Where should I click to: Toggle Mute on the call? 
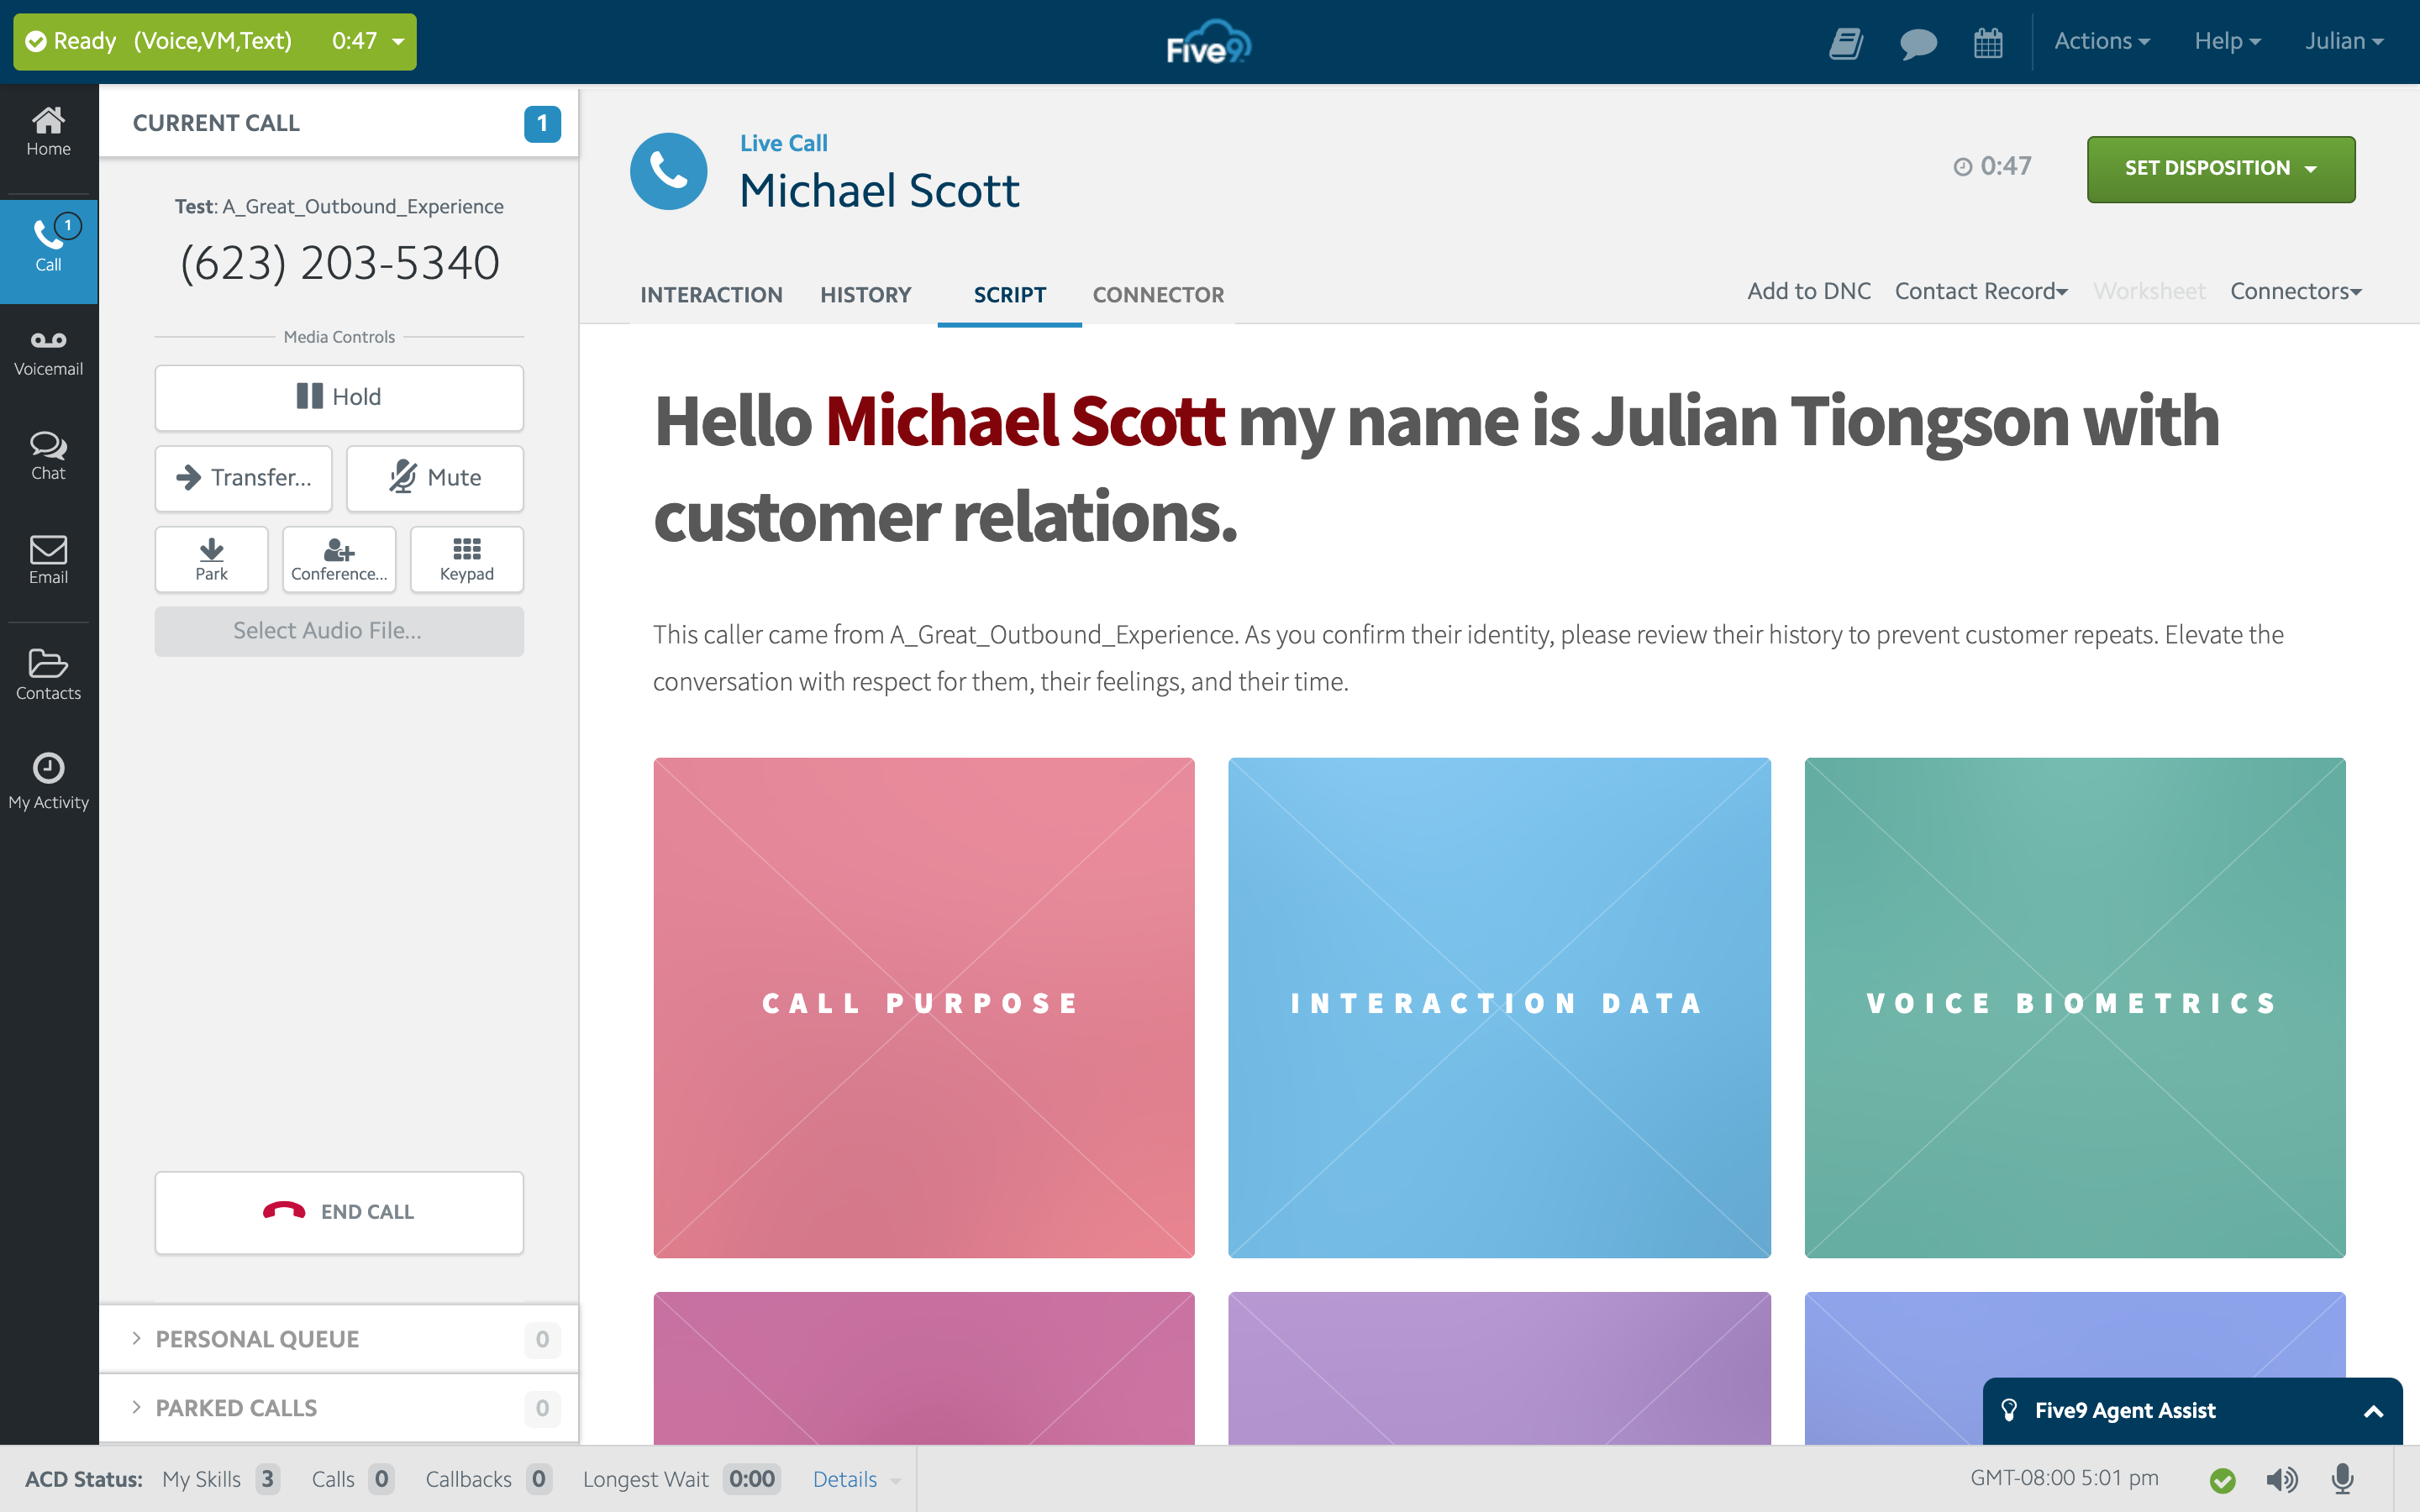pyautogui.click(x=435, y=478)
